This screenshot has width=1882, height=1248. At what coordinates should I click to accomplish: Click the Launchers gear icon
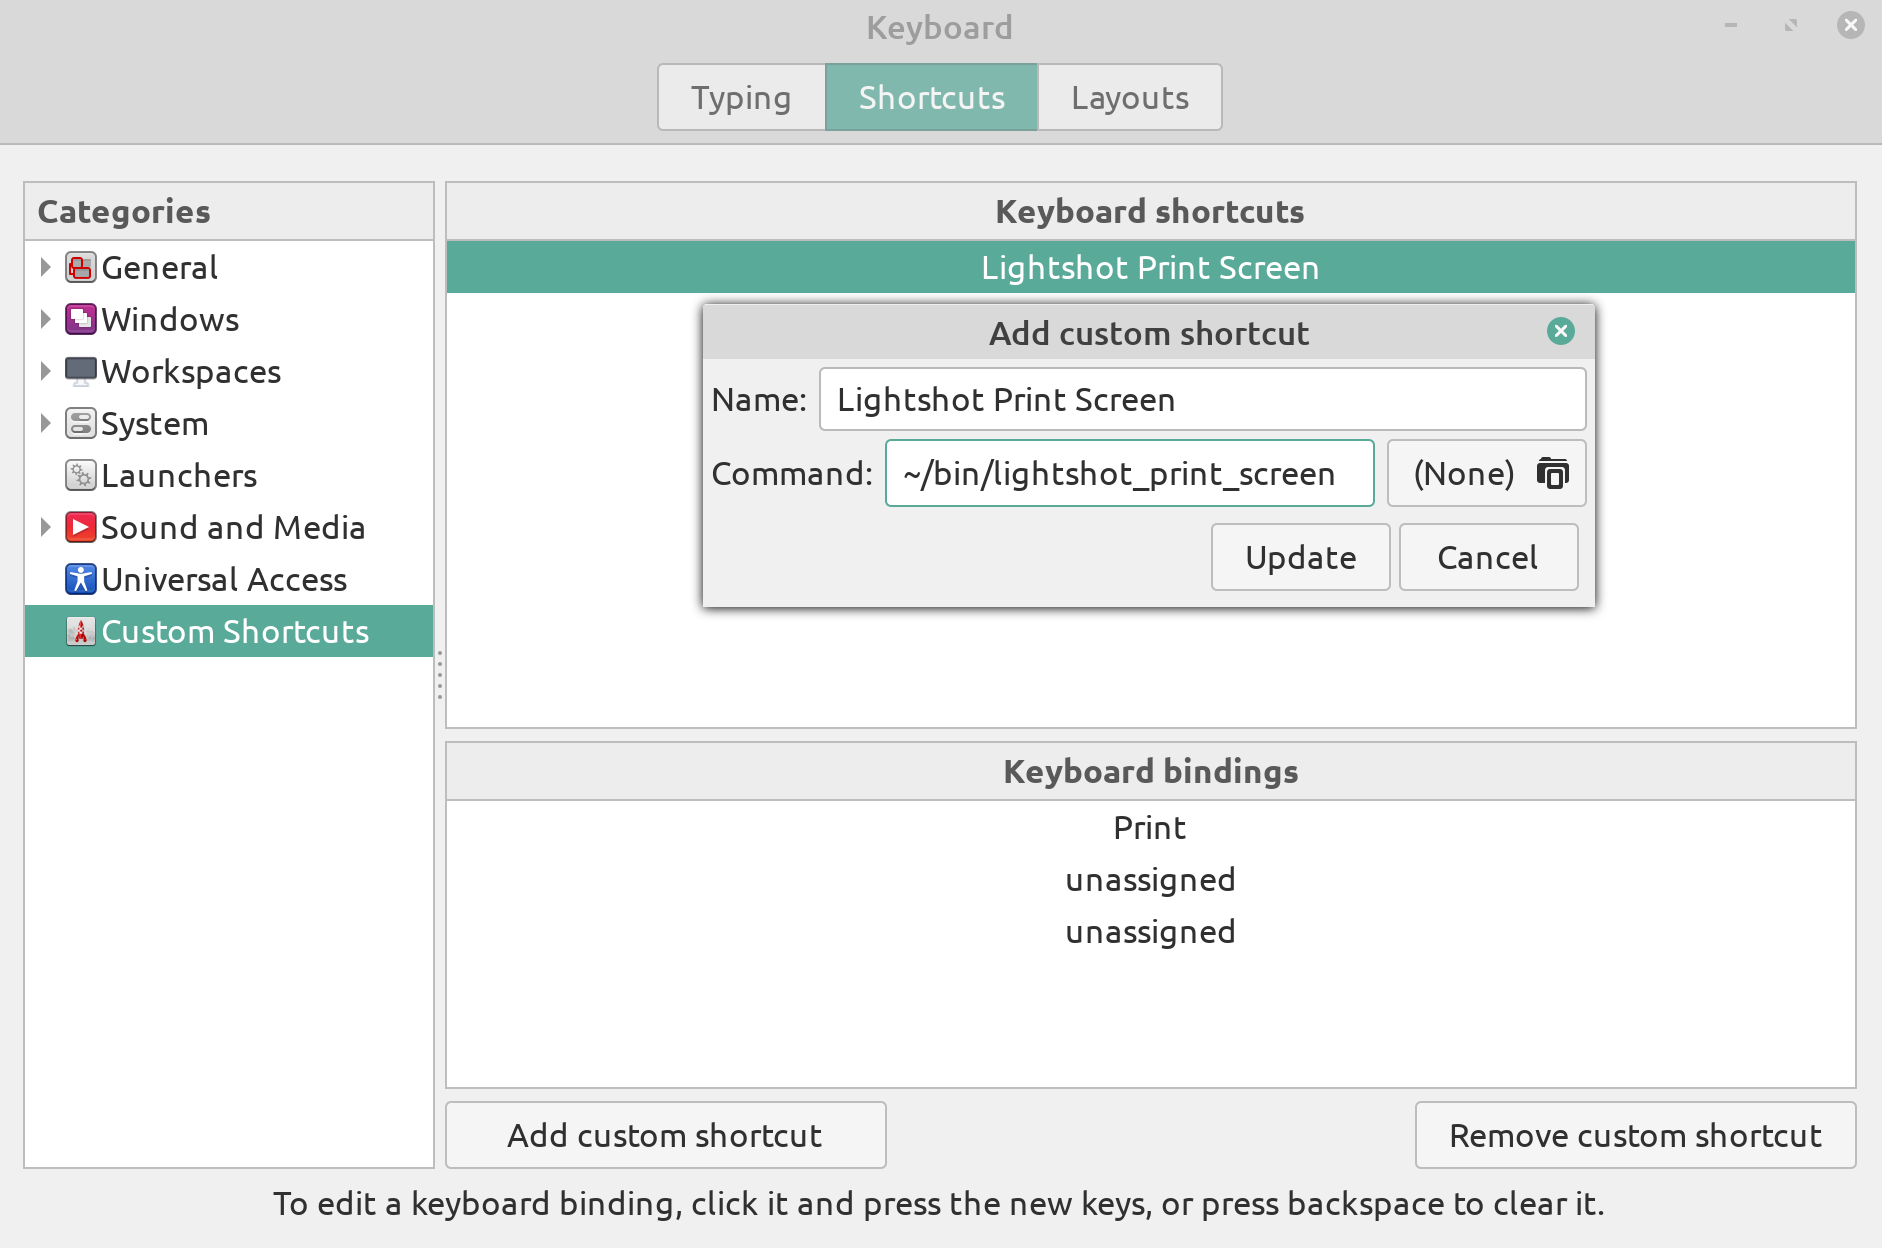coord(81,475)
